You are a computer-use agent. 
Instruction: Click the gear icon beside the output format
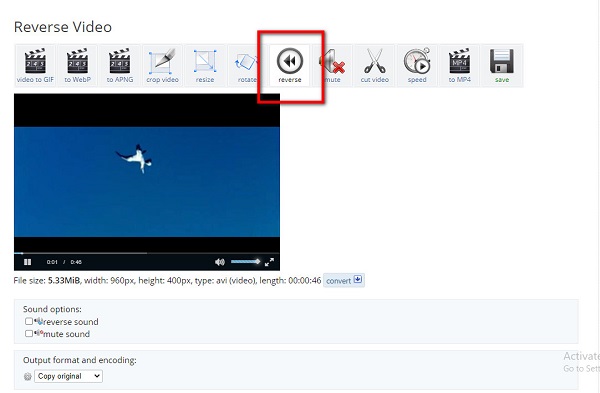coord(28,376)
